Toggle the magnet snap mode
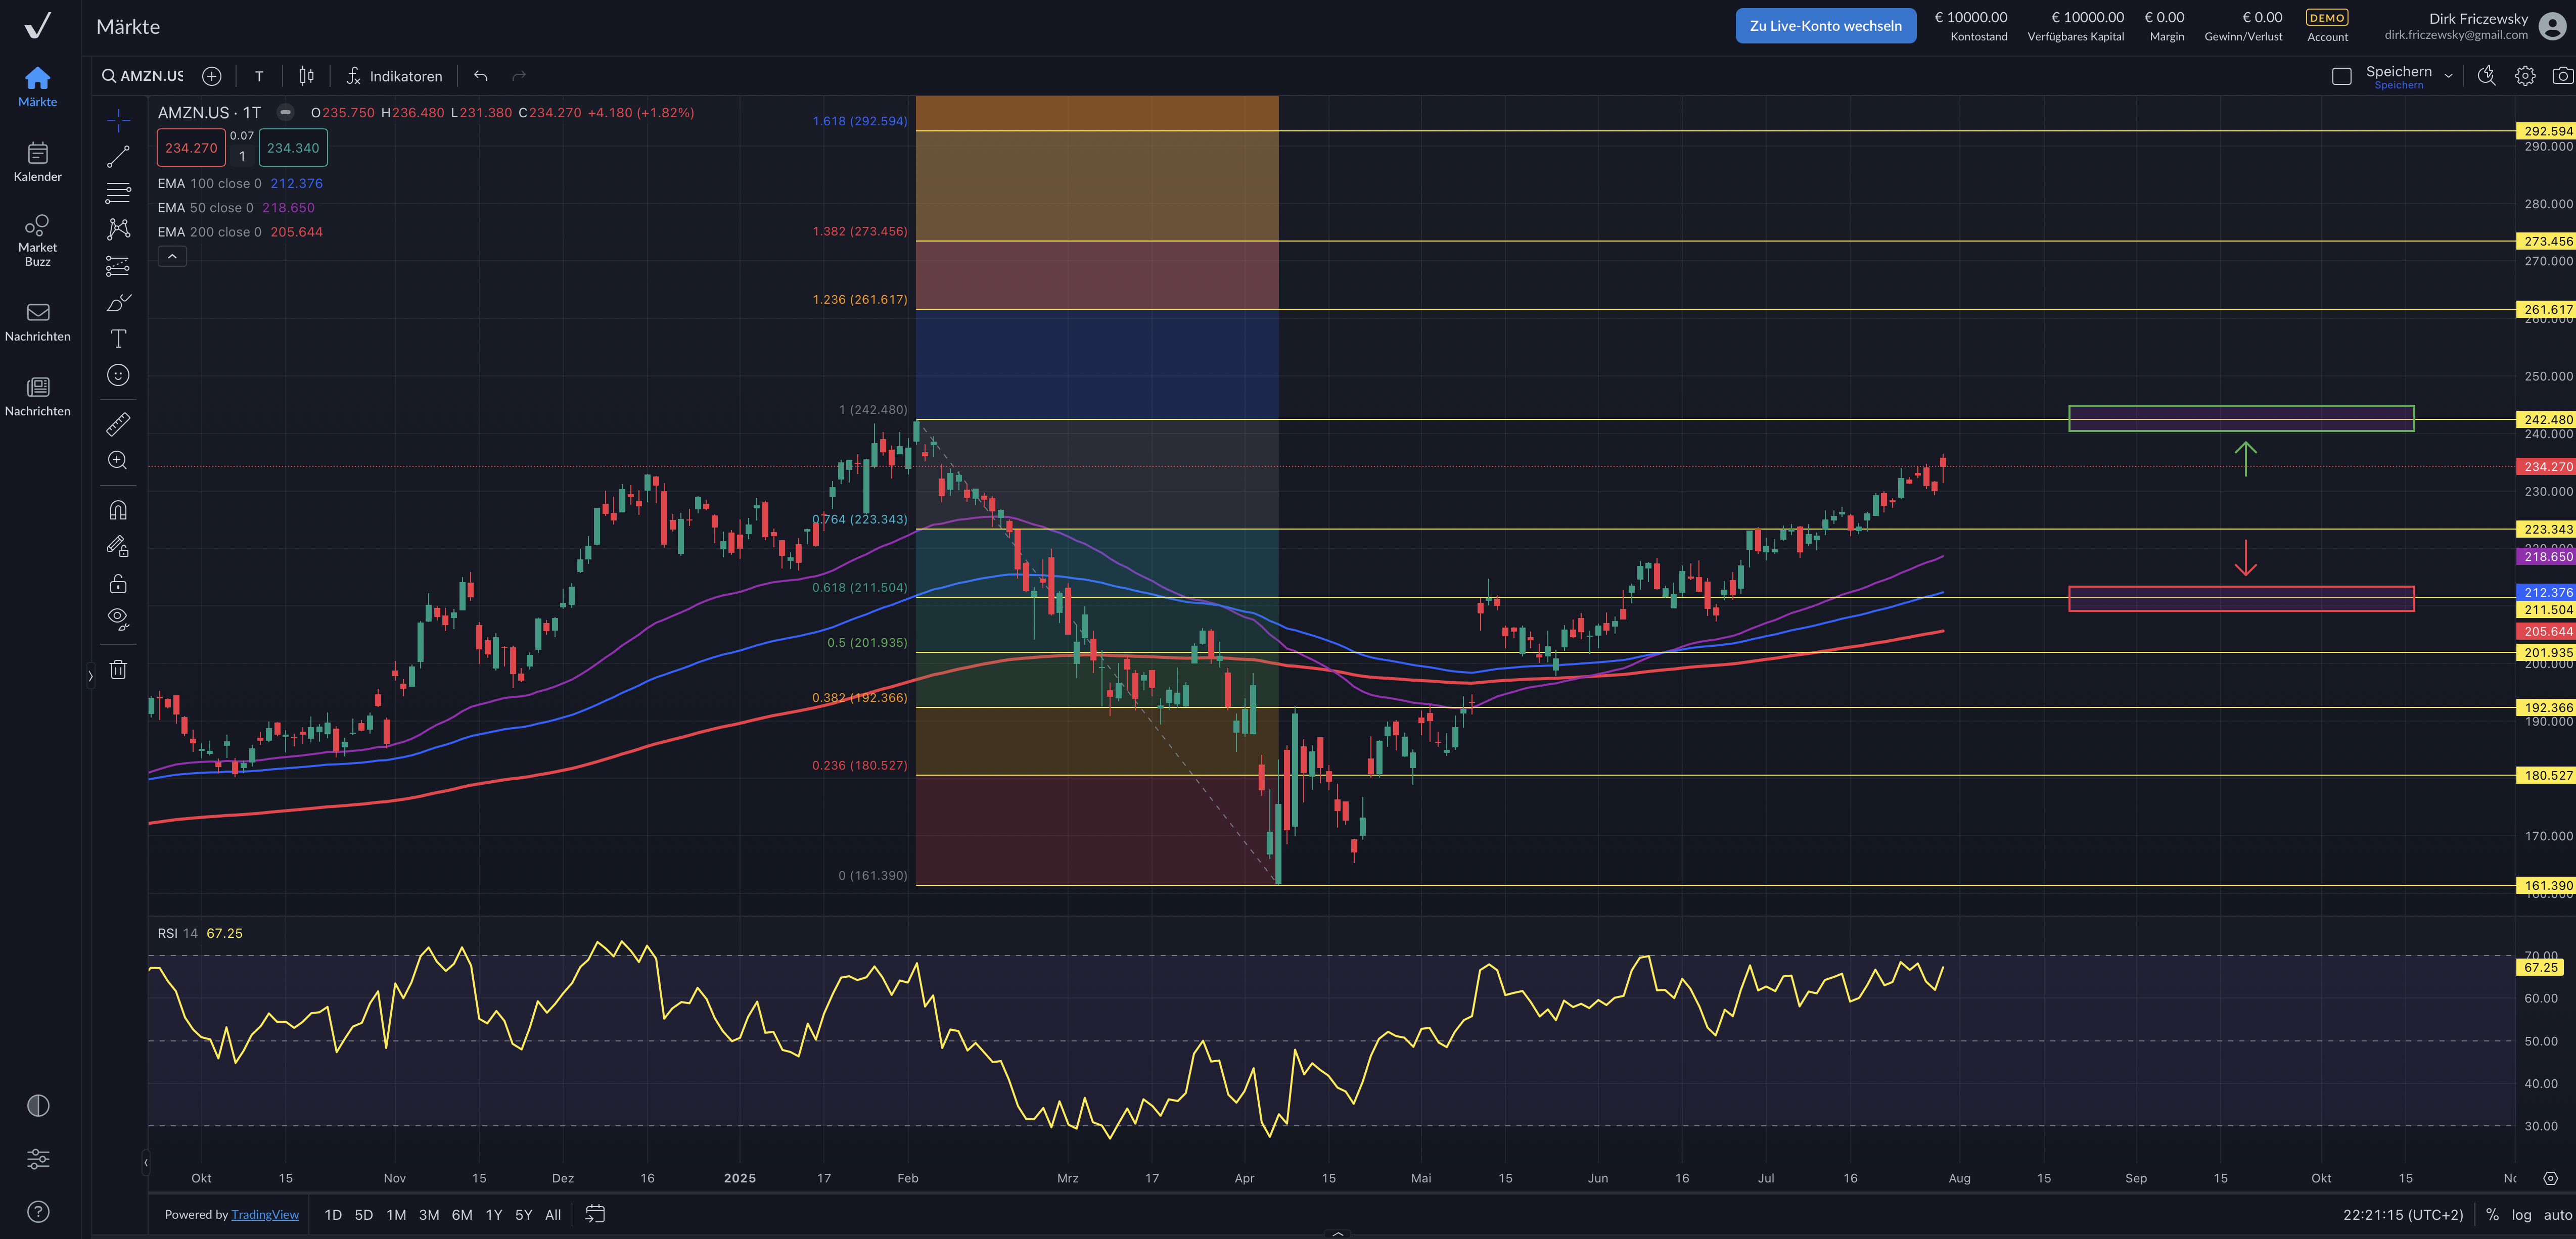The image size is (2576, 1239). [x=118, y=510]
